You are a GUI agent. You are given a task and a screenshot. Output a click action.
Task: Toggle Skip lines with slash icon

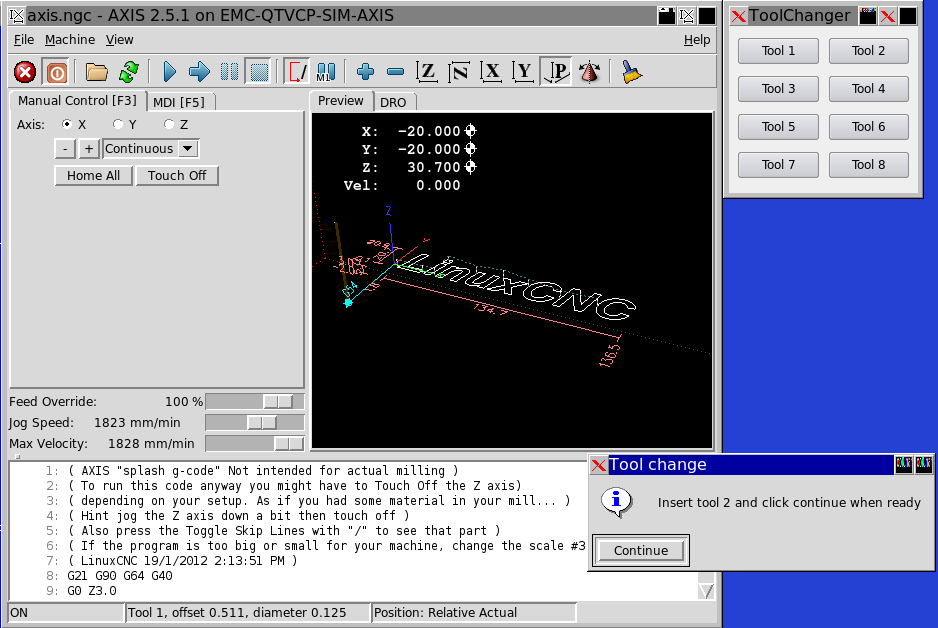coord(297,72)
